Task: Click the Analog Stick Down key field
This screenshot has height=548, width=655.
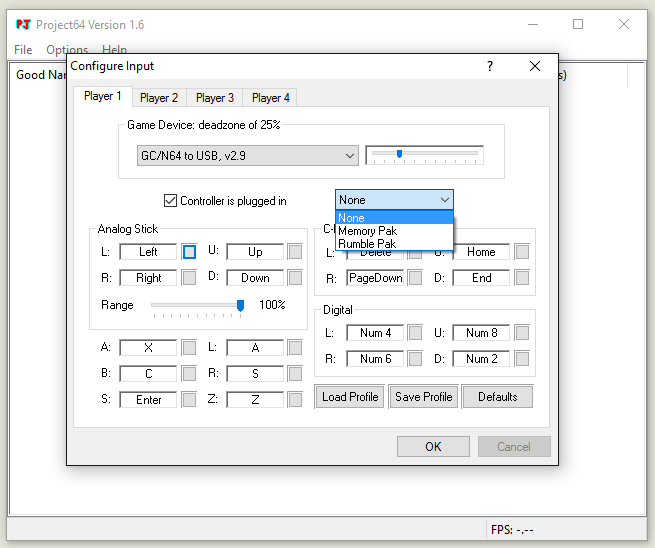Action: (x=255, y=278)
